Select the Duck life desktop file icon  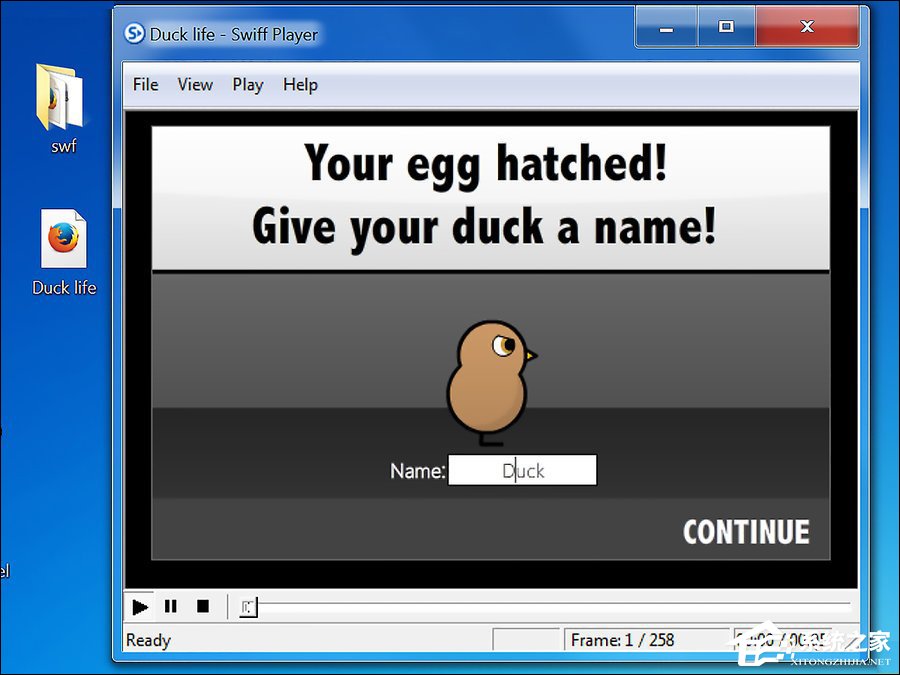click(64, 242)
